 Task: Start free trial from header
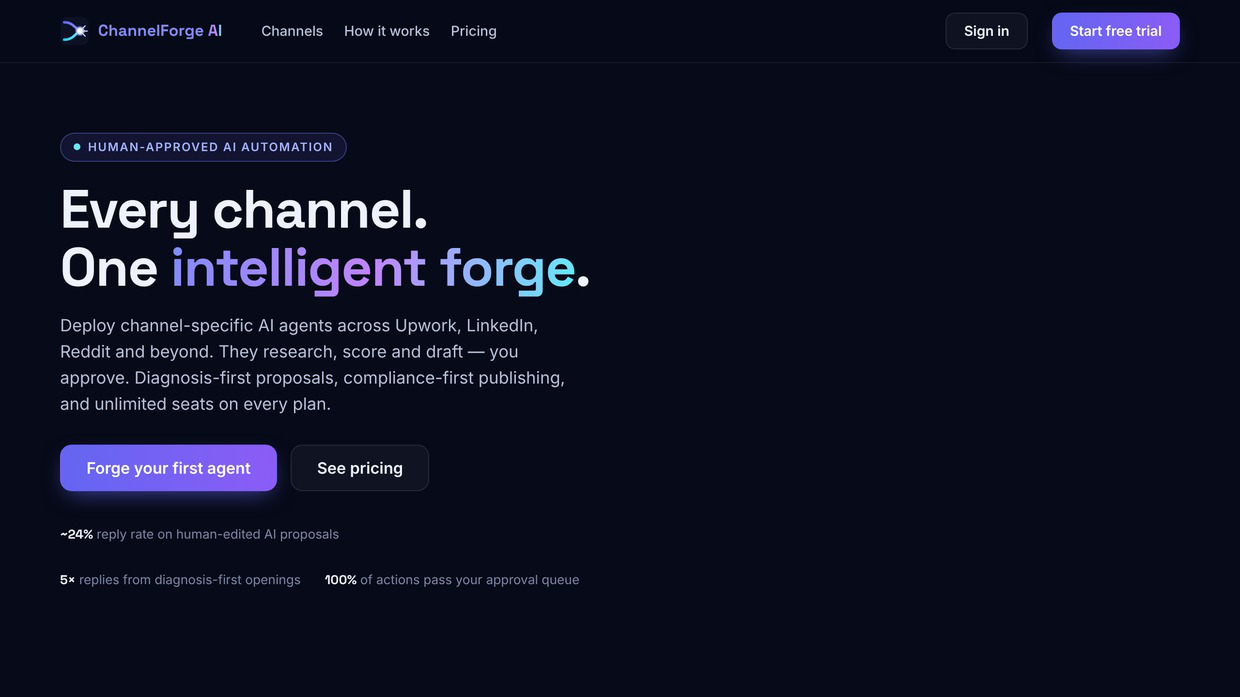tap(1116, 31)
